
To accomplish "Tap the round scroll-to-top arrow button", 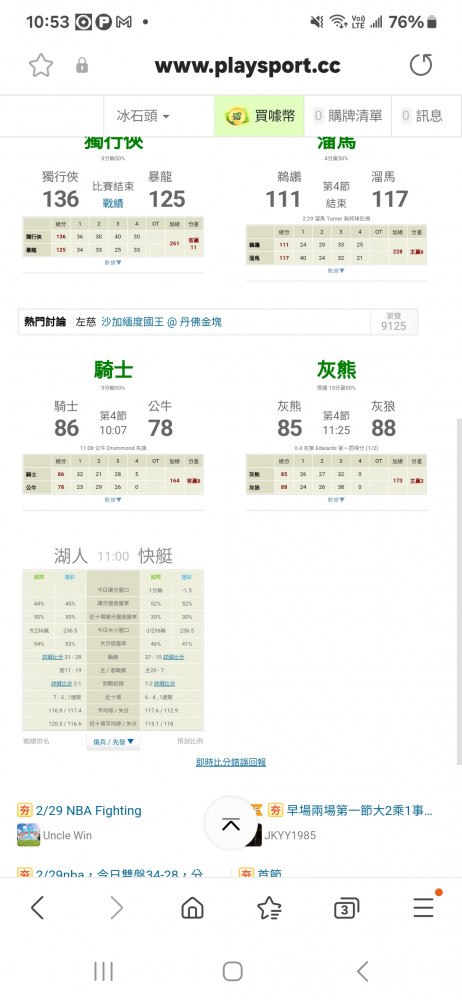I will [230, 824].
